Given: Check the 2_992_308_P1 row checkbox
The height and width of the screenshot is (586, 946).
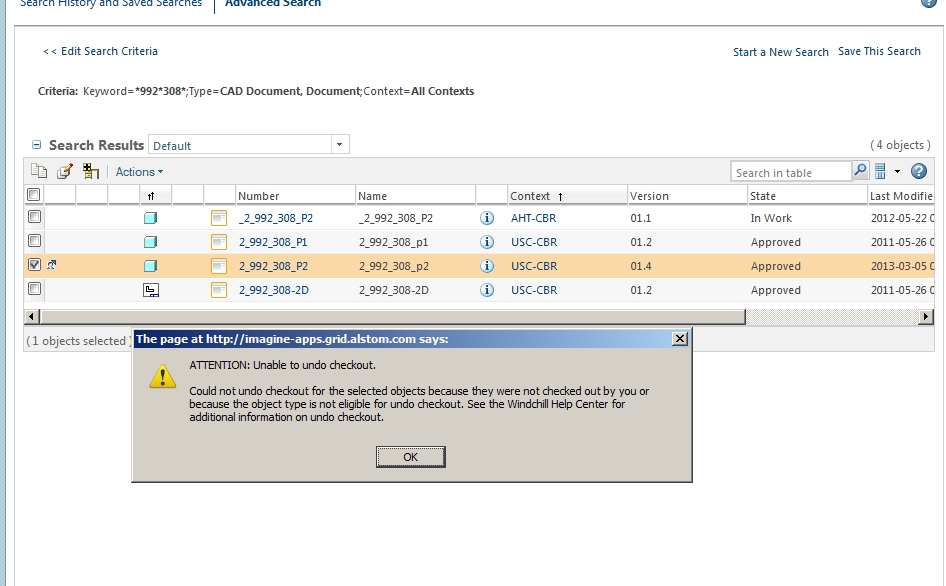Looking at the screenshot, I should click(34, 241).
